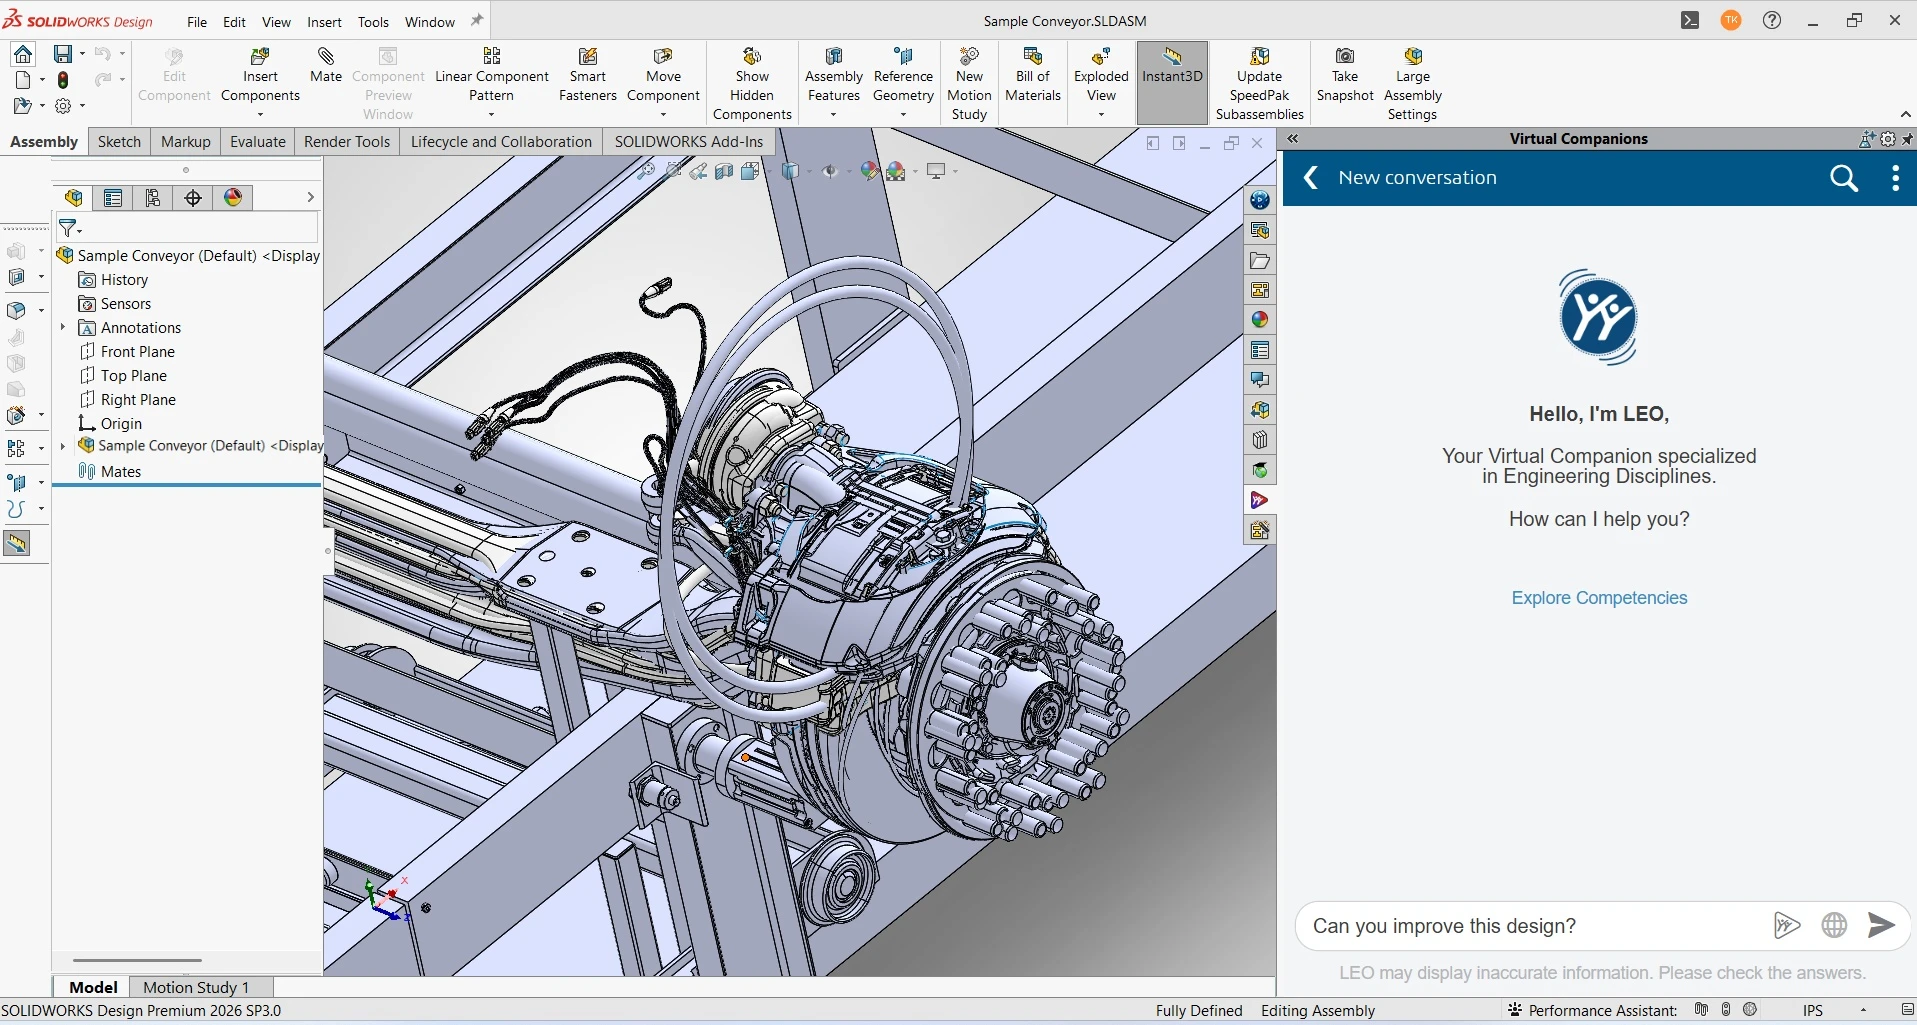Click search icon in Virtual Companions

click(1844, 178)
